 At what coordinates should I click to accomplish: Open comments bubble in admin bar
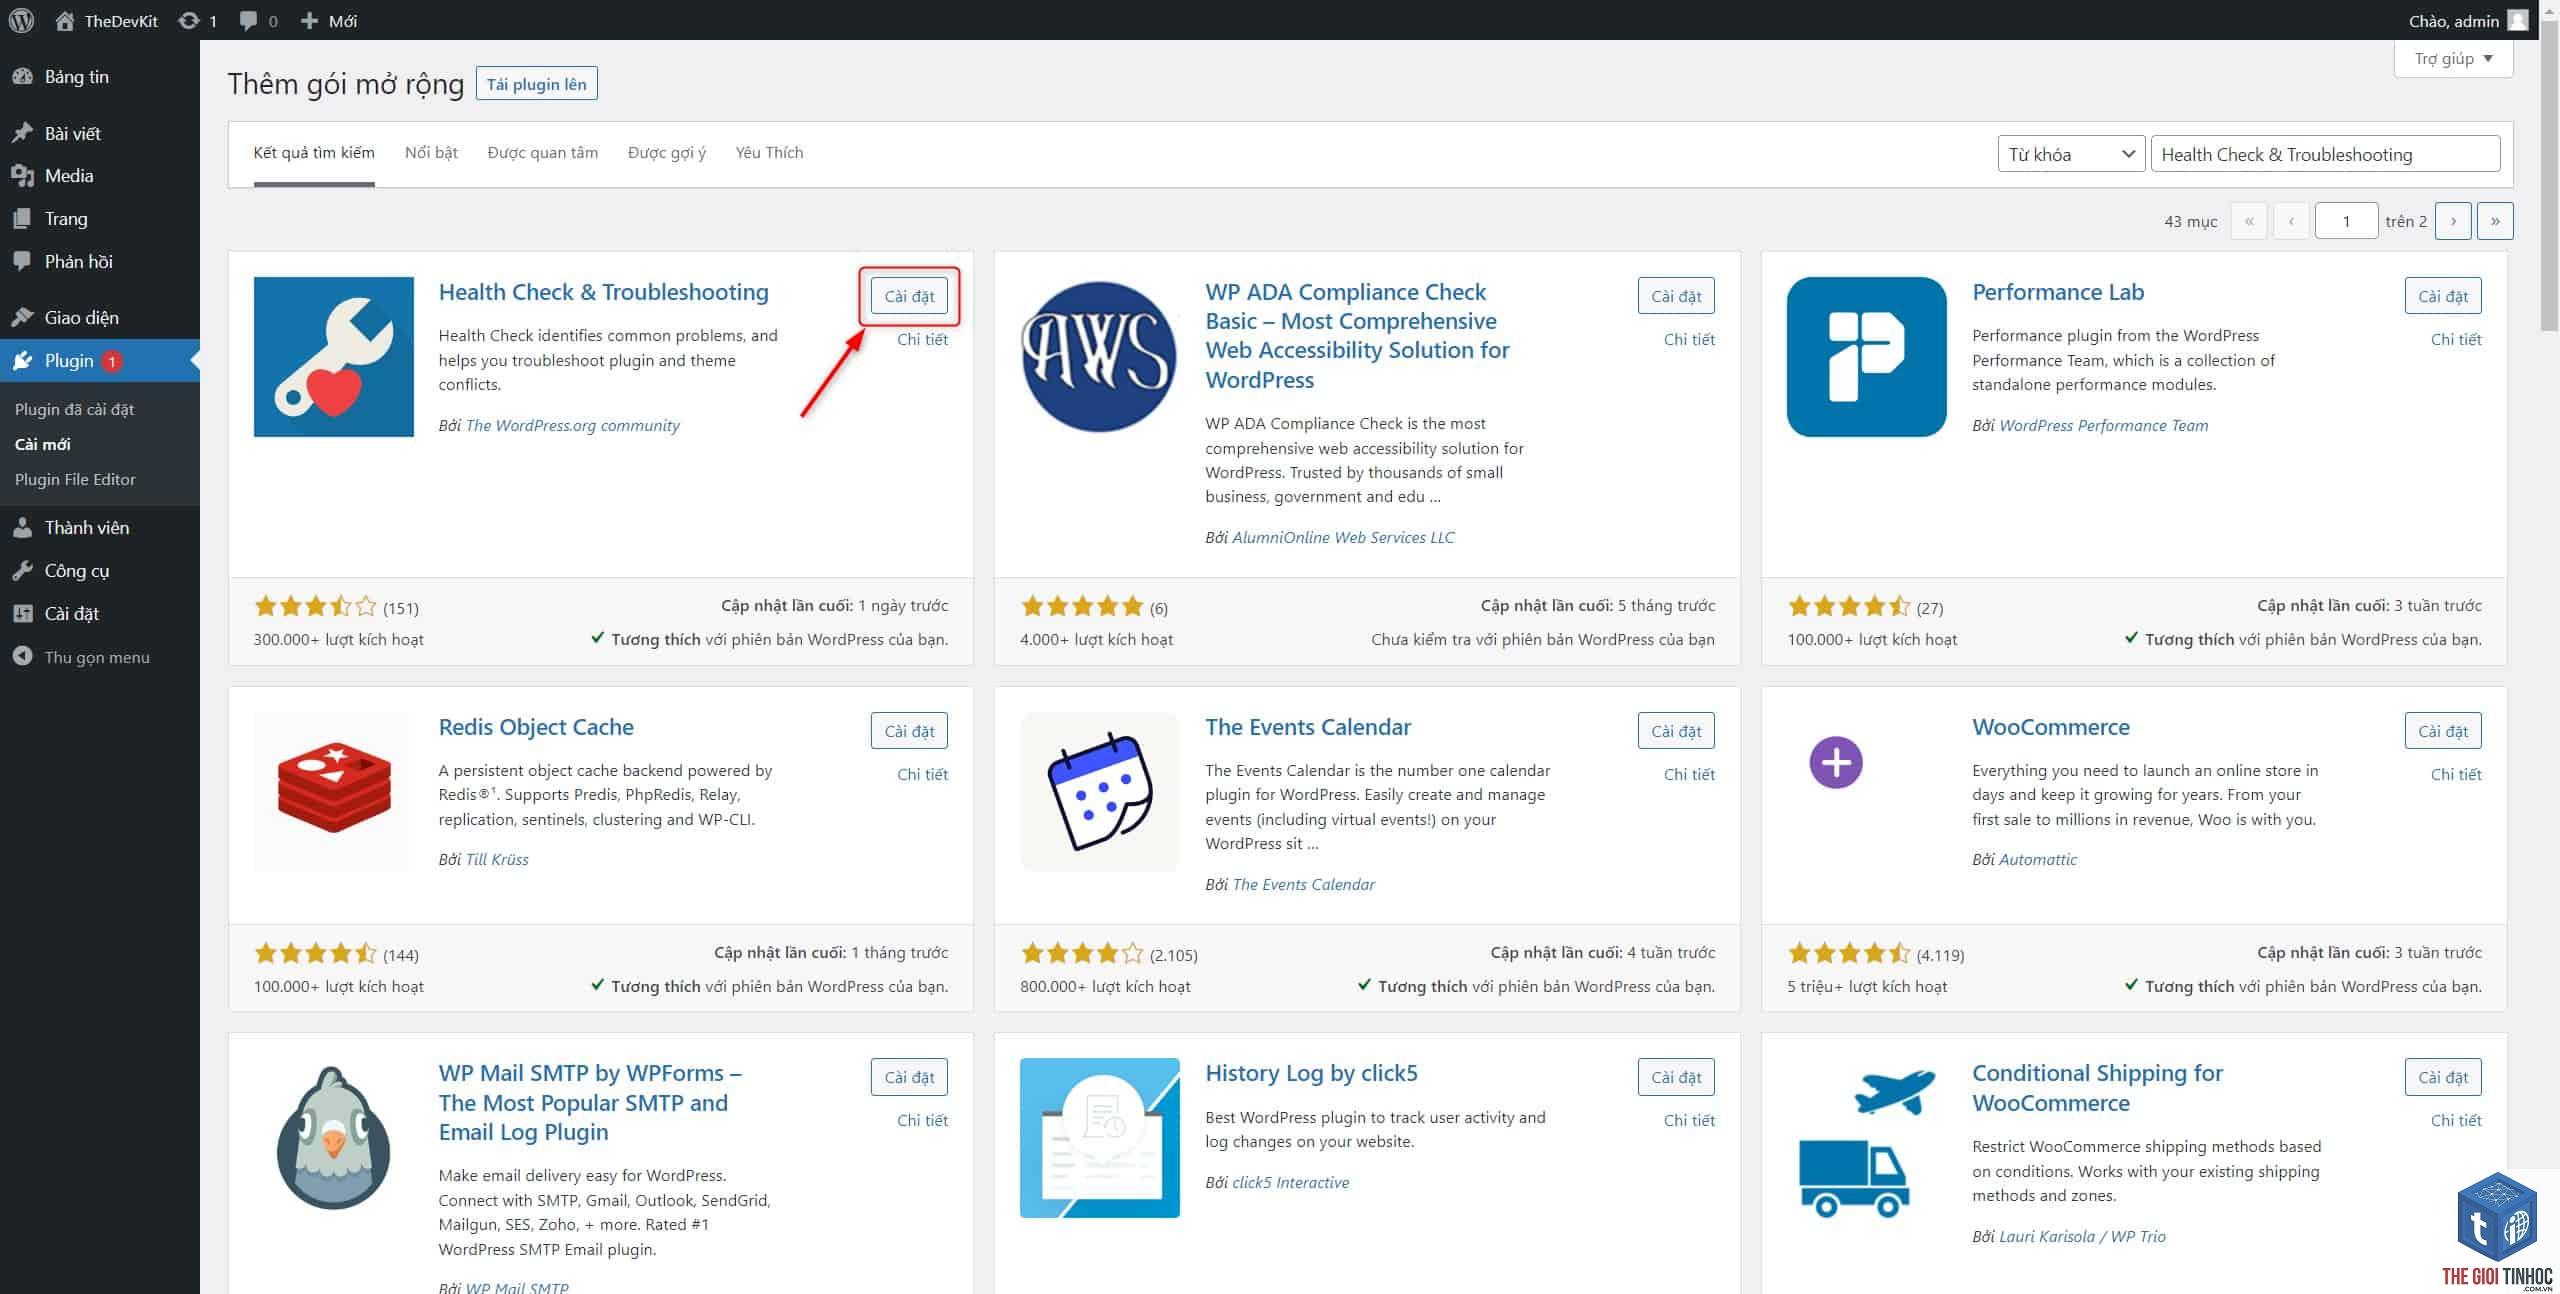(x=259, y=20)
